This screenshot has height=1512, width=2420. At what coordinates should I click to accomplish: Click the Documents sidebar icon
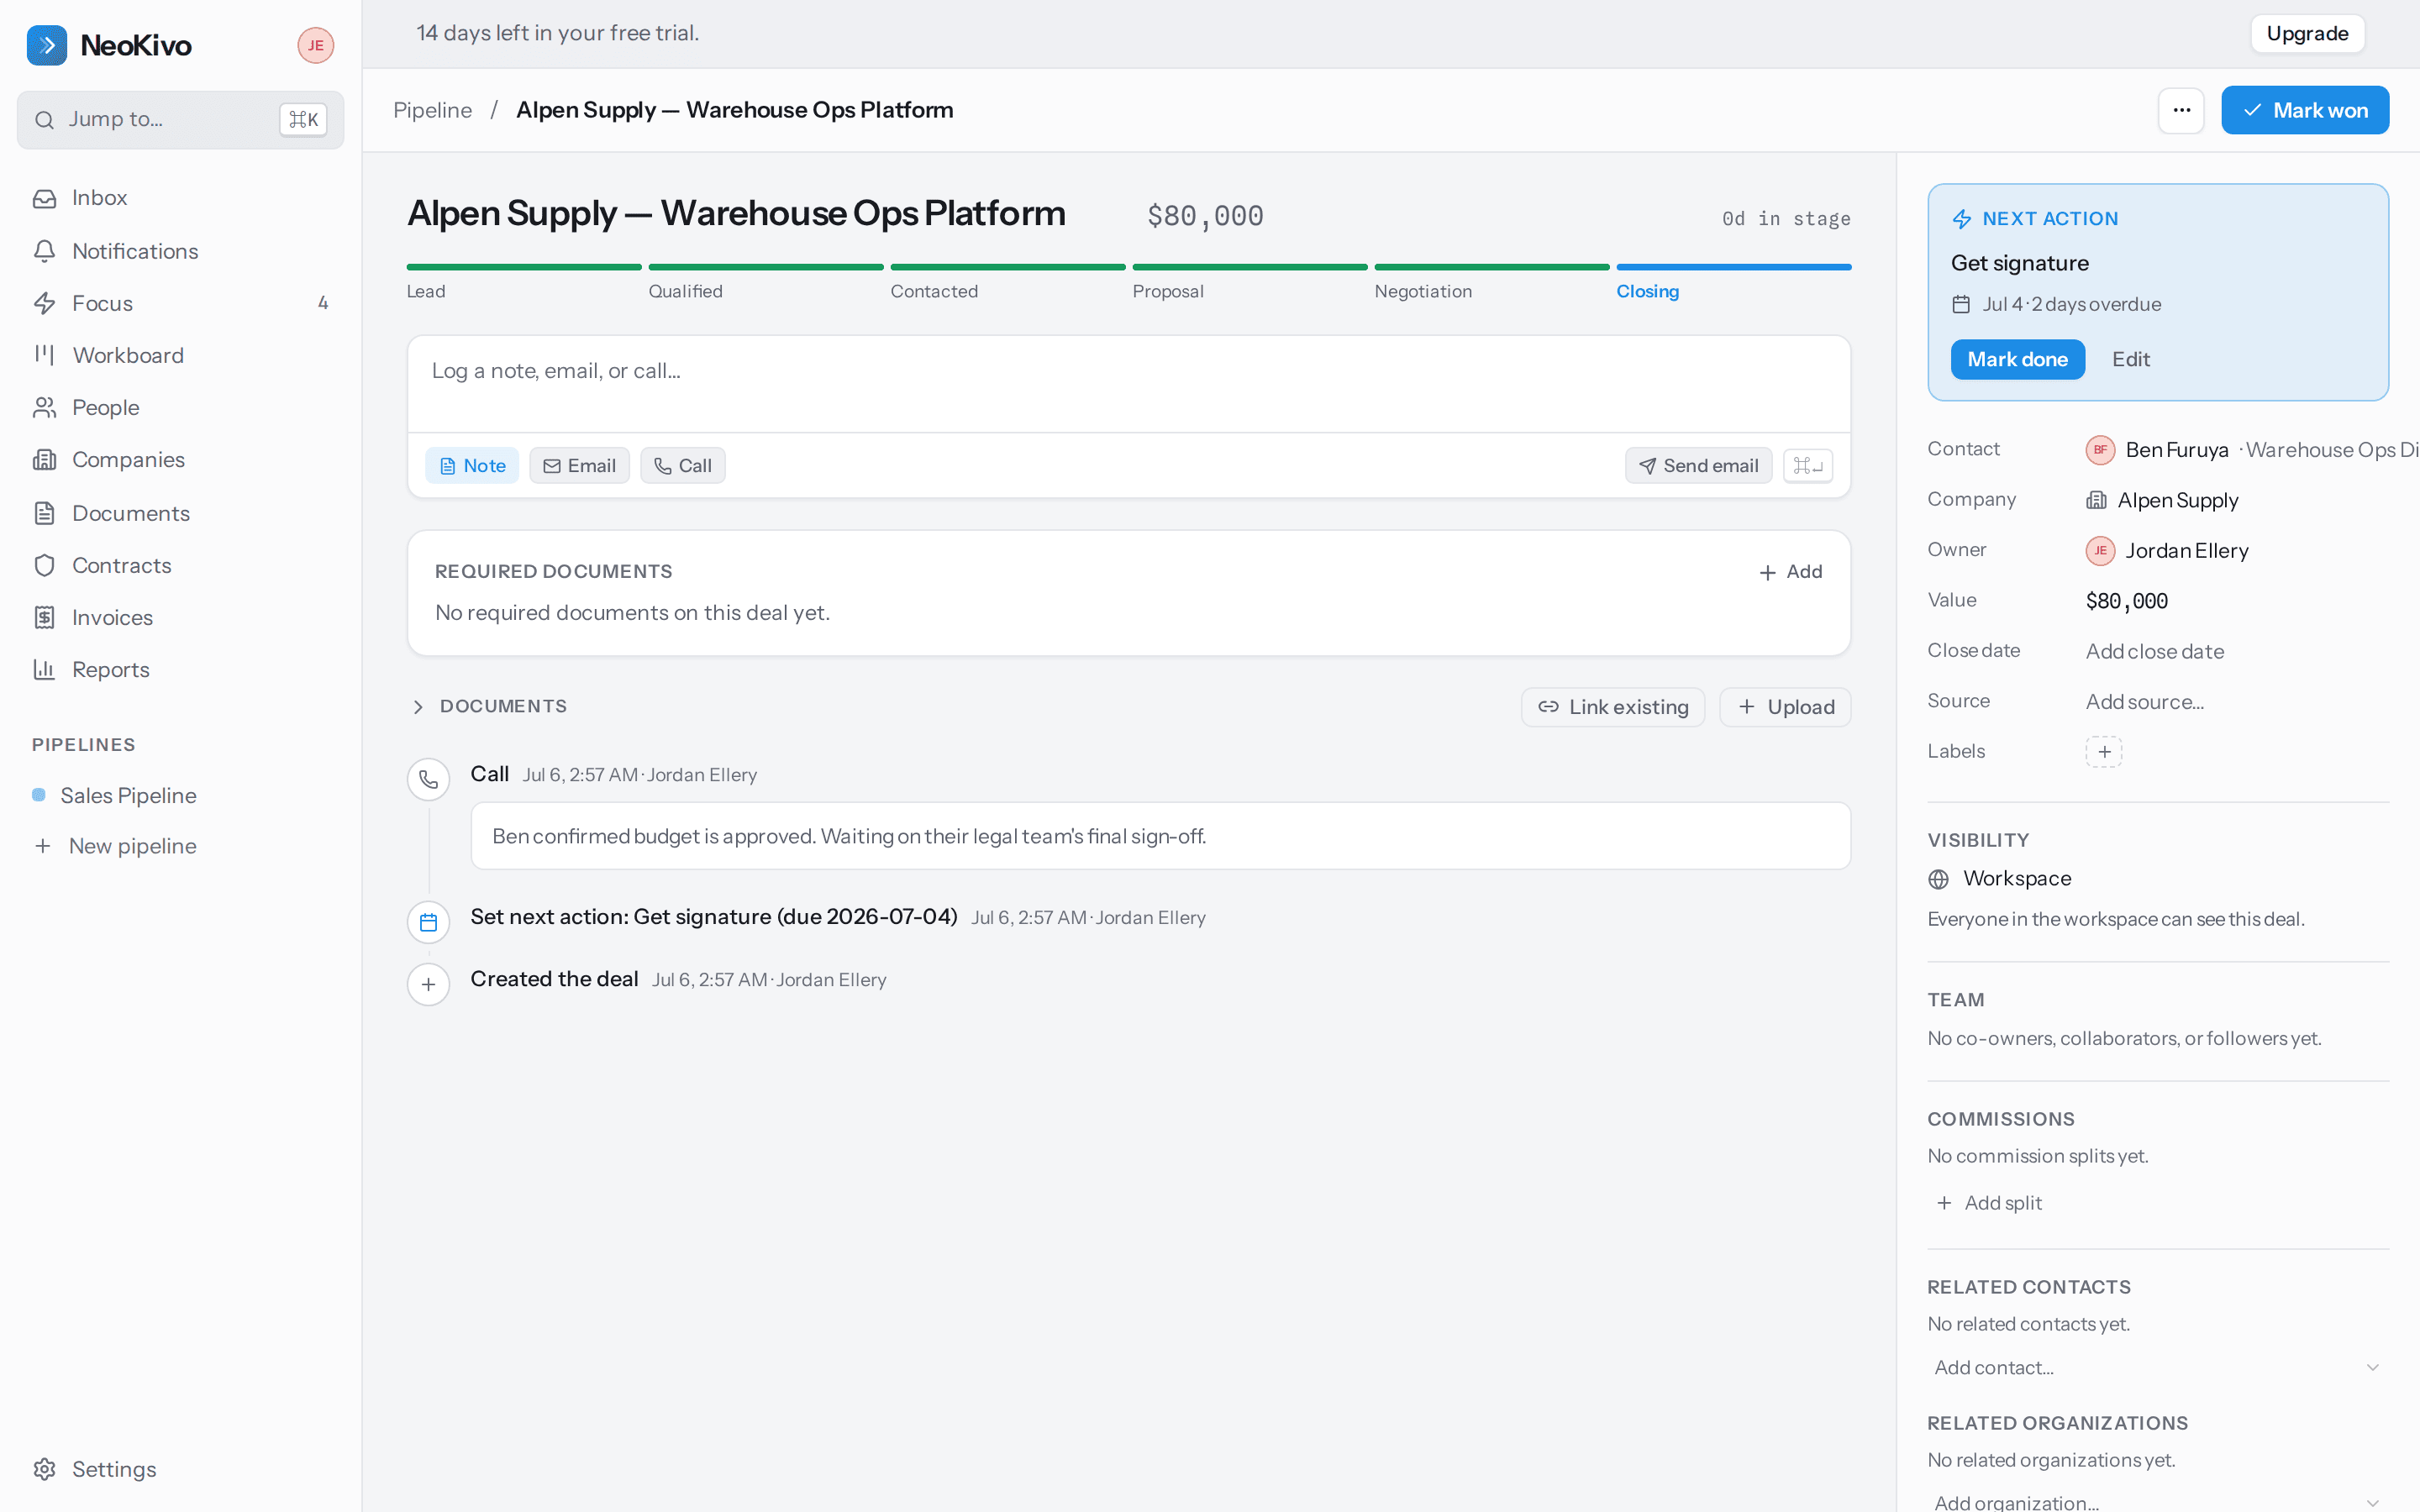click(44, 513)
